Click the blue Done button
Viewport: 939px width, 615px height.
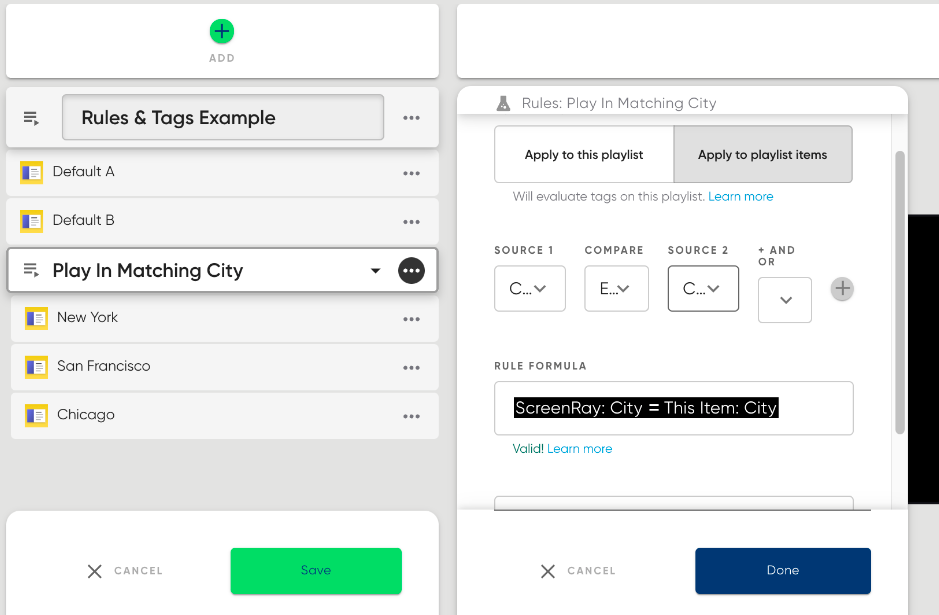point(783,571)
